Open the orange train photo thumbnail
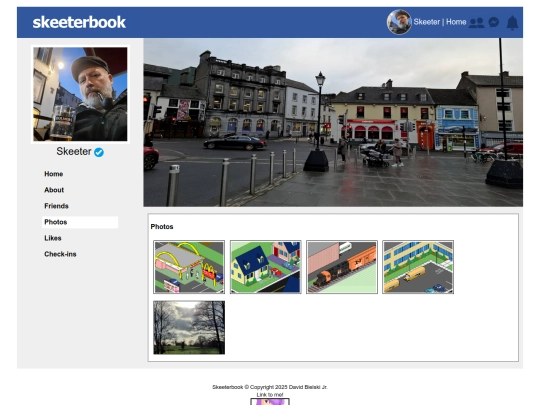The height and width of the screenshot is (405, 540). point(342,267)
